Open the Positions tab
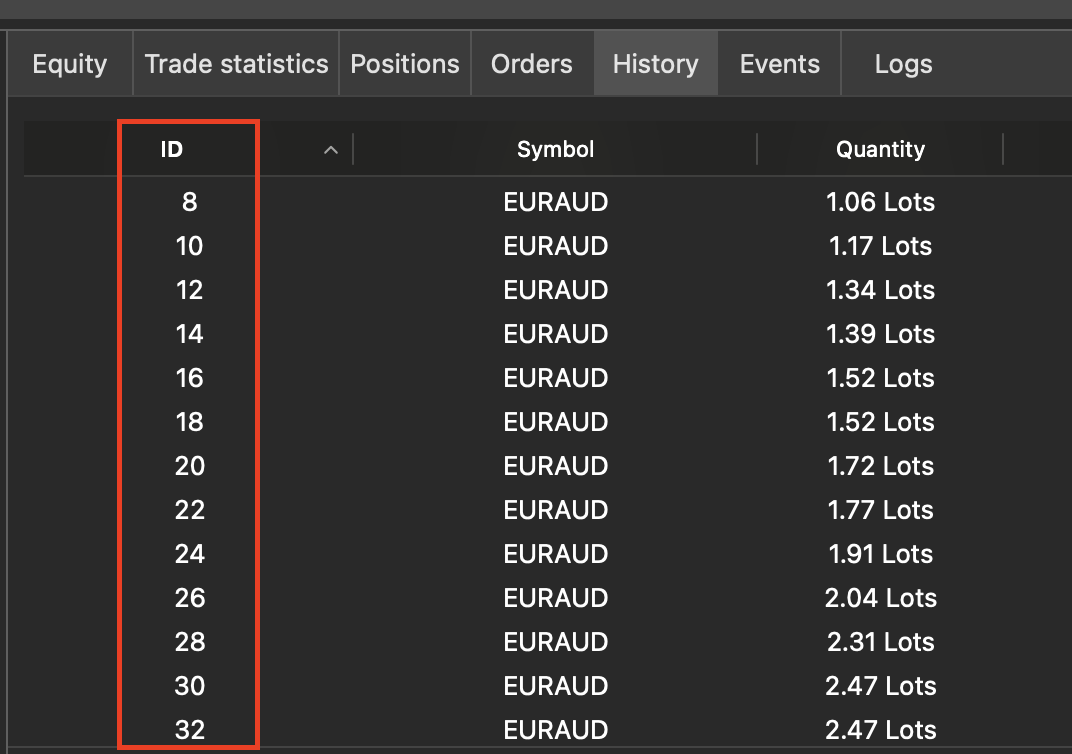This screenshot has height=754, width=1072. pyautogui.click(x=405, y=64)
